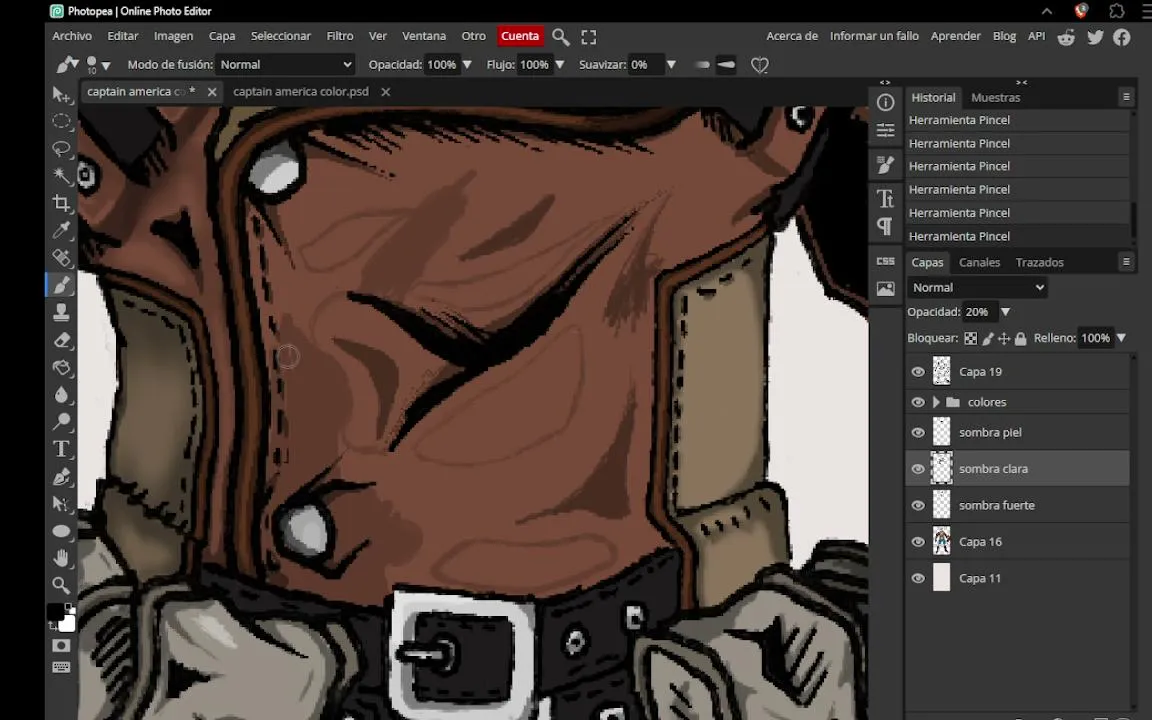This screenshot has width=1152, height=720.
Task: Hide the sombra piel layer
Action: point(918,433)
